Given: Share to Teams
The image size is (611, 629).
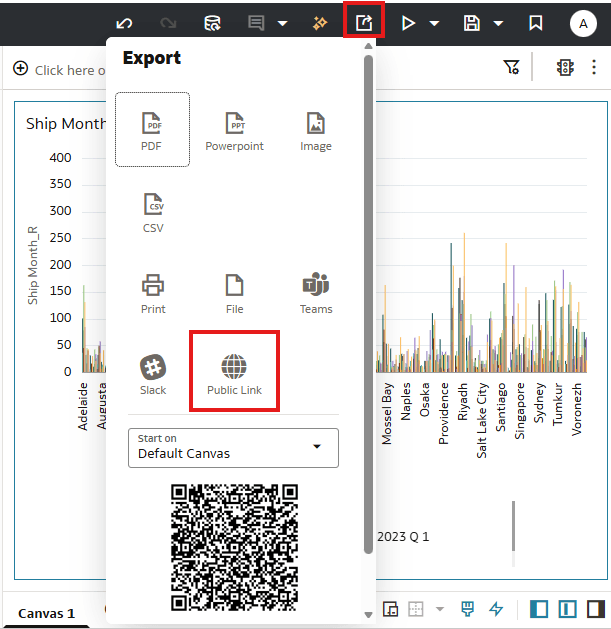Looking at the screenshot, I should point(316,293).
